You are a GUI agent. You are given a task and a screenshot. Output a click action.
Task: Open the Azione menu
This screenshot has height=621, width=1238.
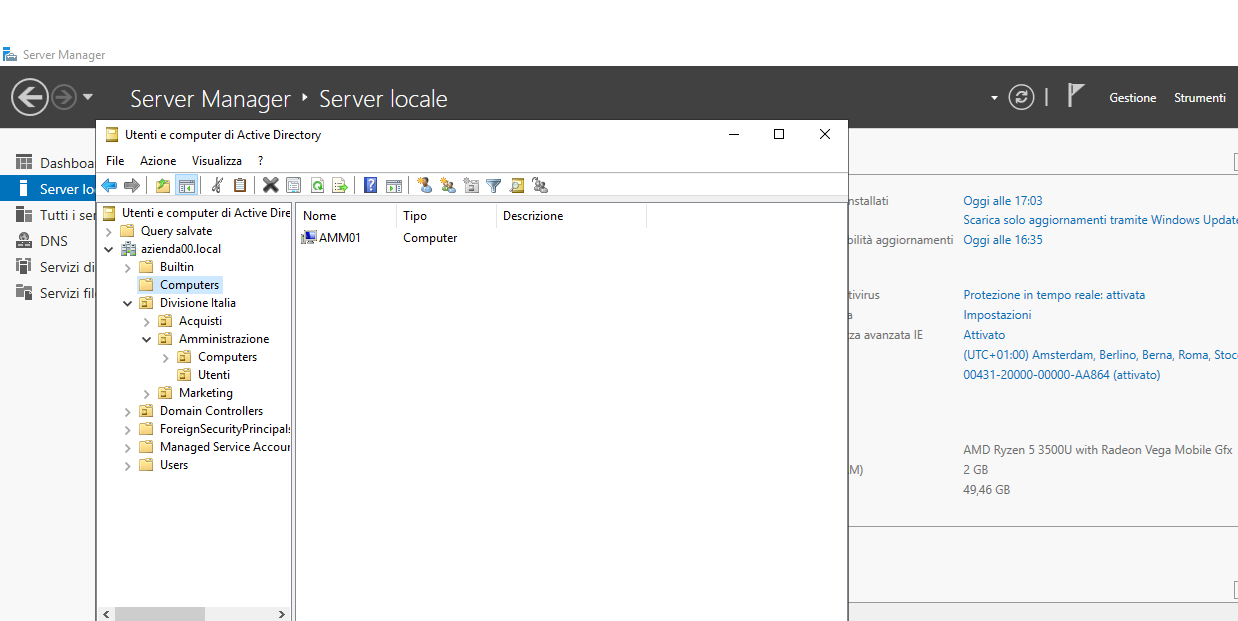point(158,160)
